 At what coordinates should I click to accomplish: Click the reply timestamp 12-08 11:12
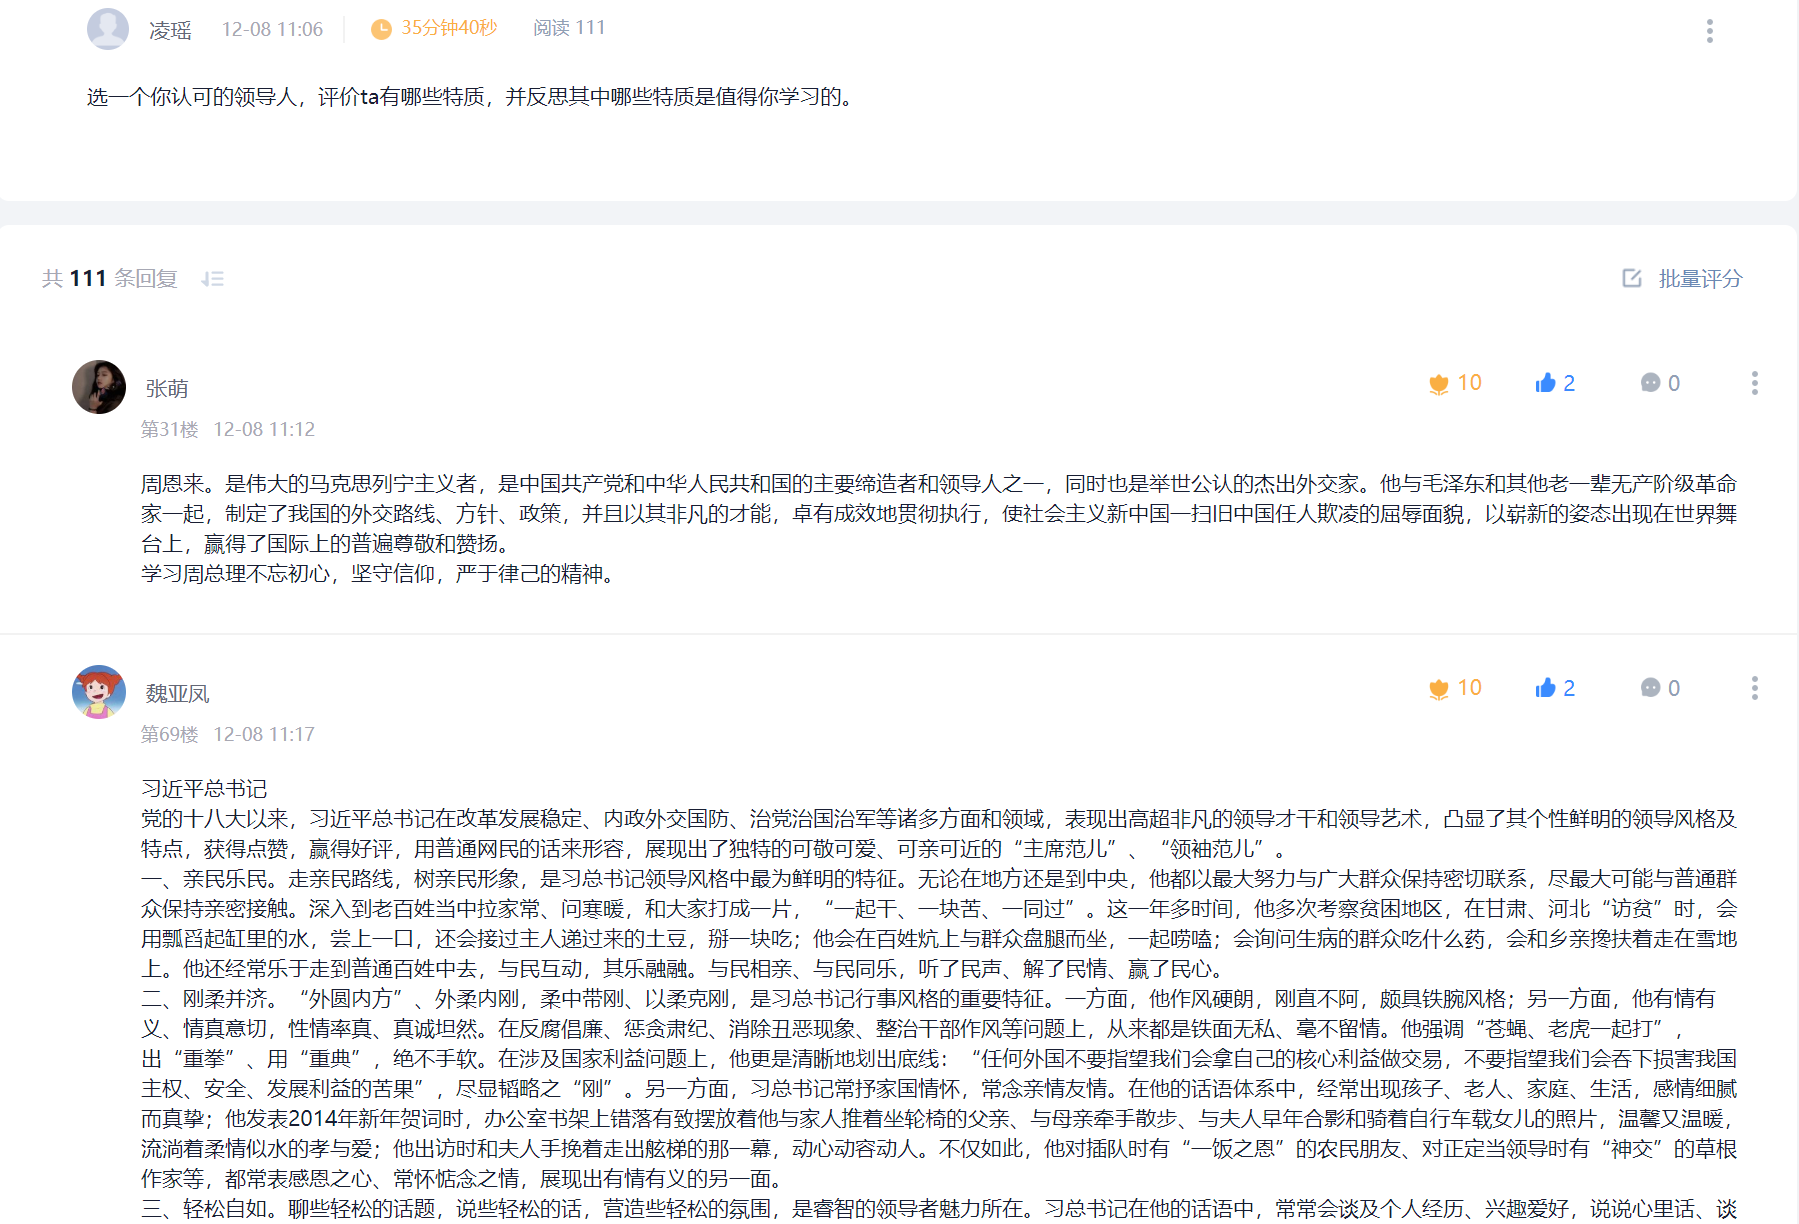coord(264,429)
